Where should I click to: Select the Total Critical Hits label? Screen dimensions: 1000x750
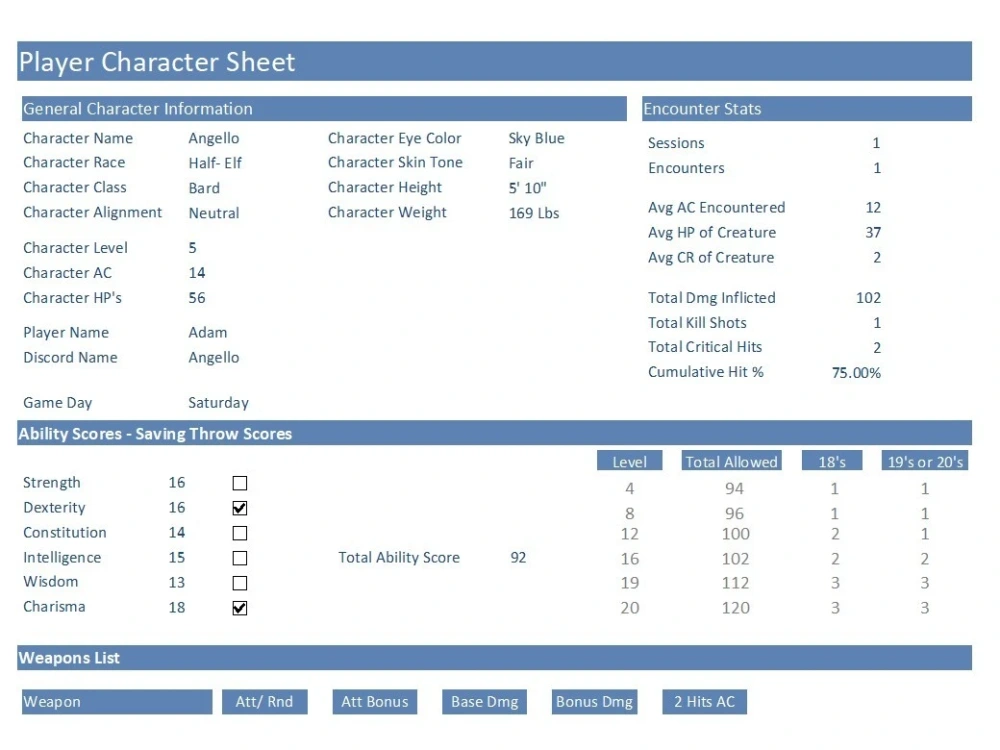coord(705,347)
